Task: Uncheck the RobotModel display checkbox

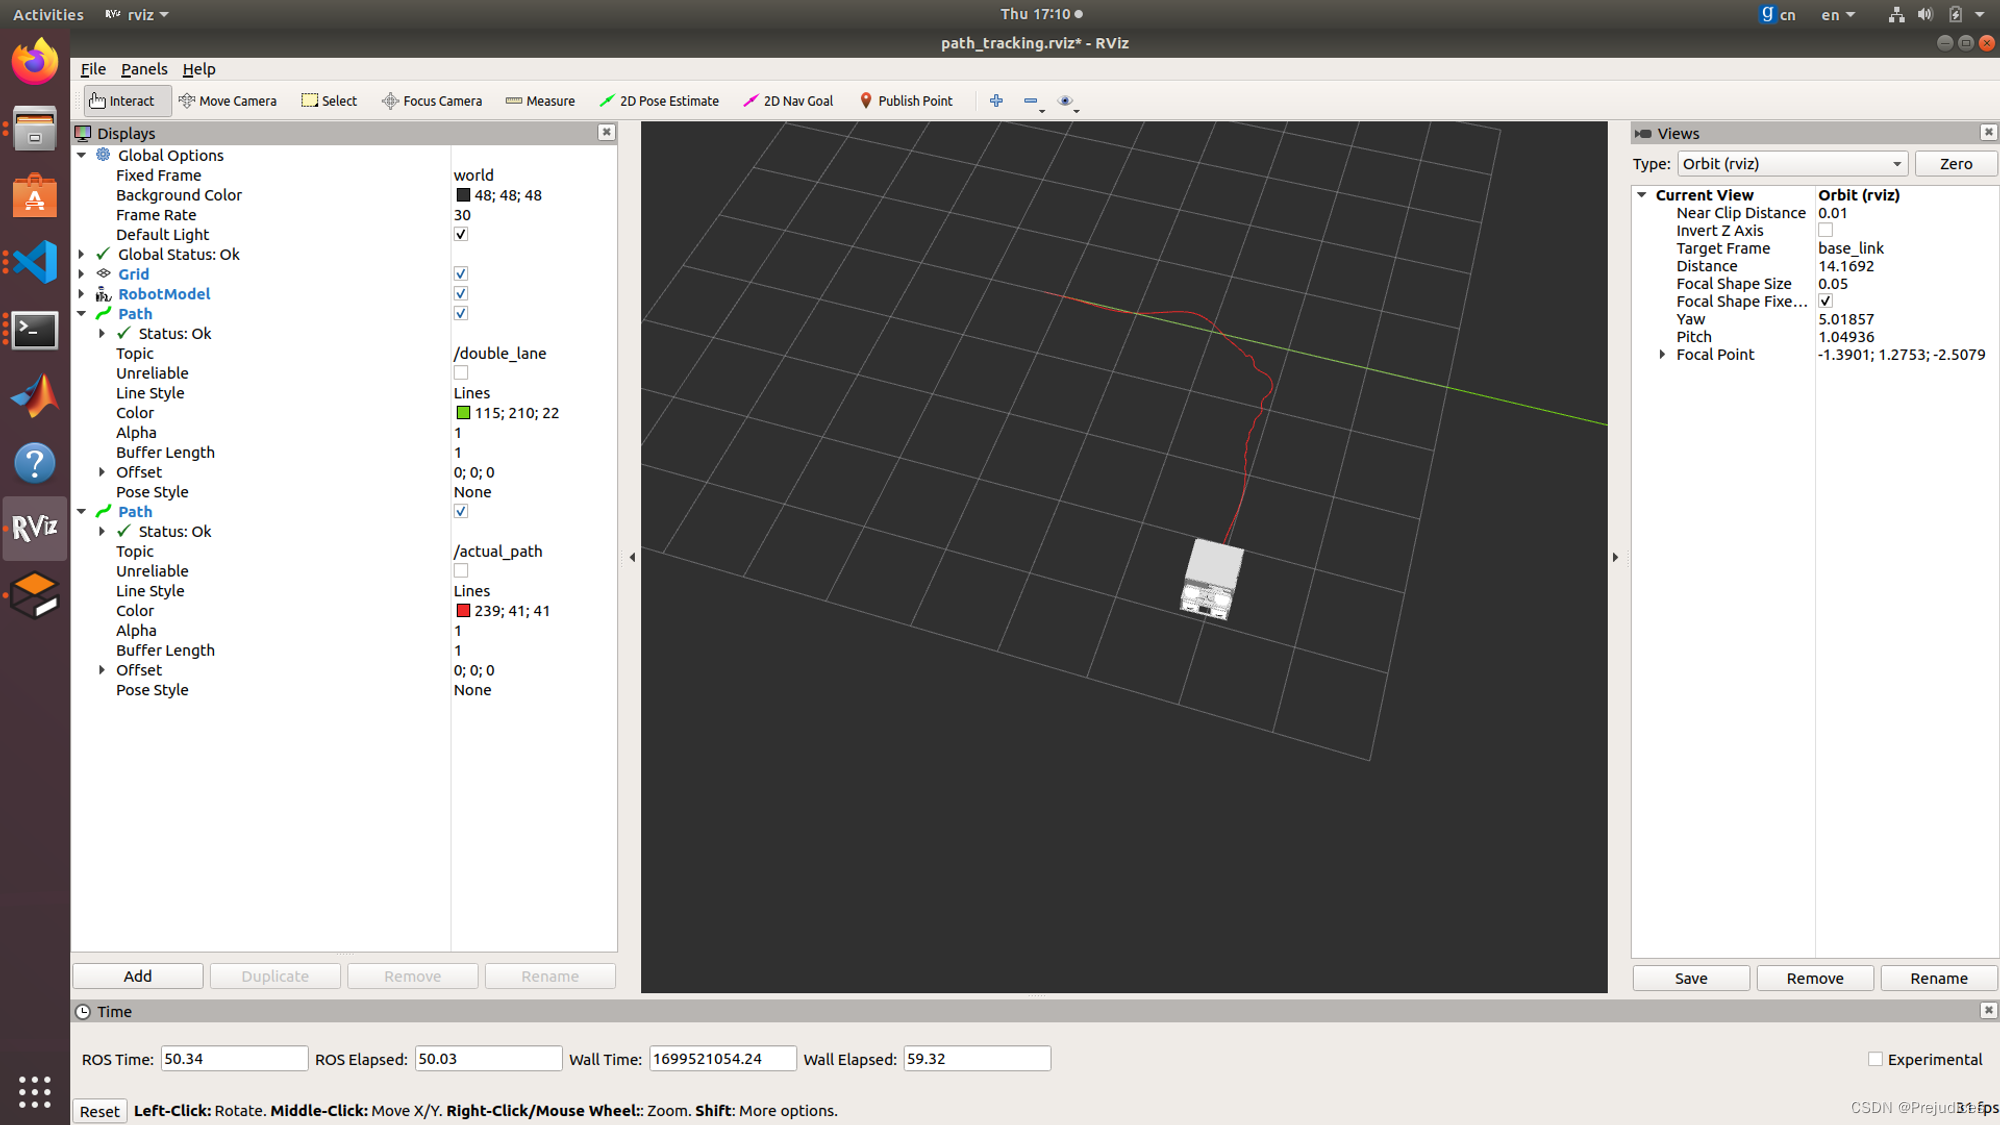Action: tap(461, 294)
